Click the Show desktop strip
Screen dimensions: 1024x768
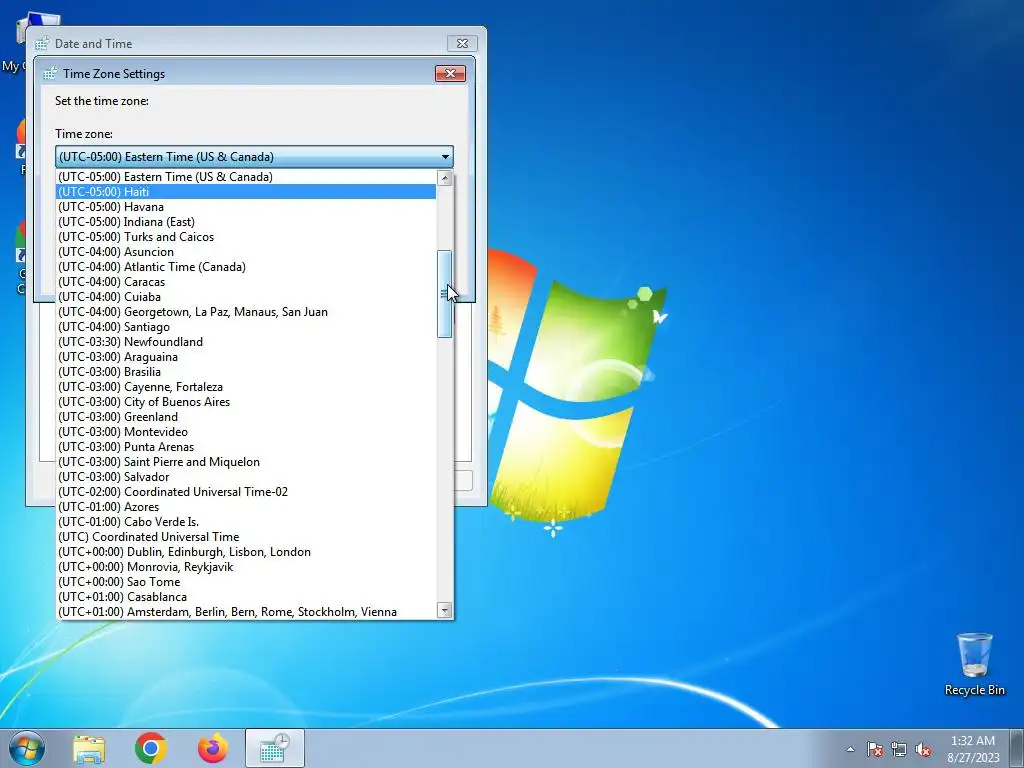[1017, 748]
